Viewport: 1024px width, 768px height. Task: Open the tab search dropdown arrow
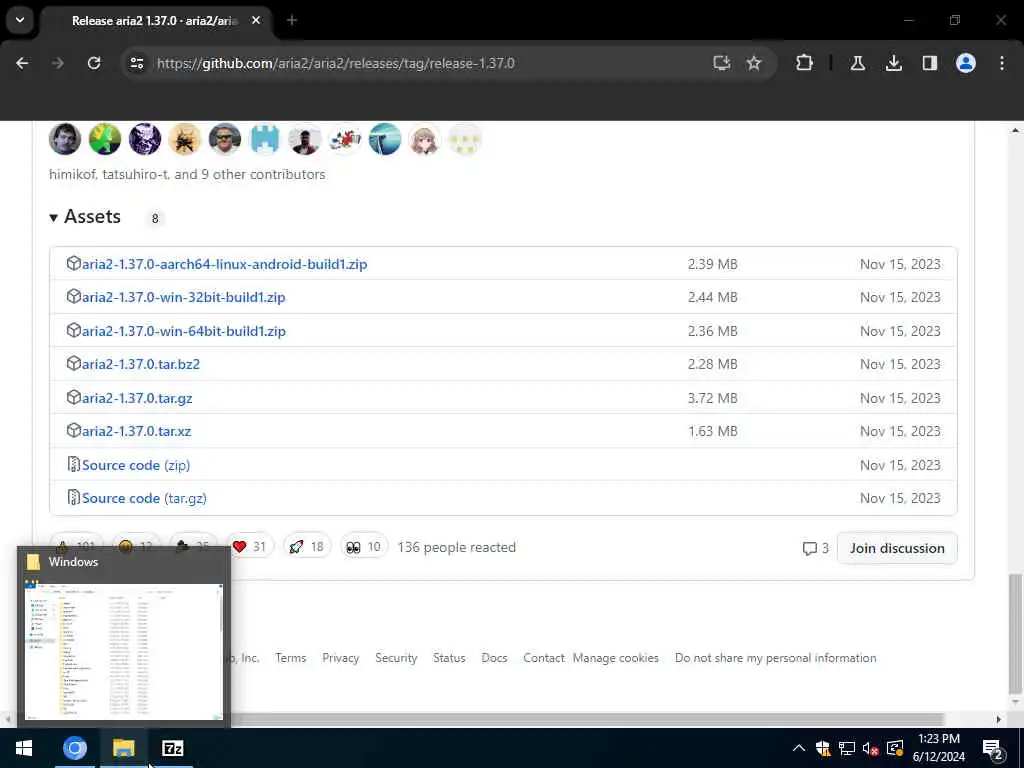[x=20, y=20]
